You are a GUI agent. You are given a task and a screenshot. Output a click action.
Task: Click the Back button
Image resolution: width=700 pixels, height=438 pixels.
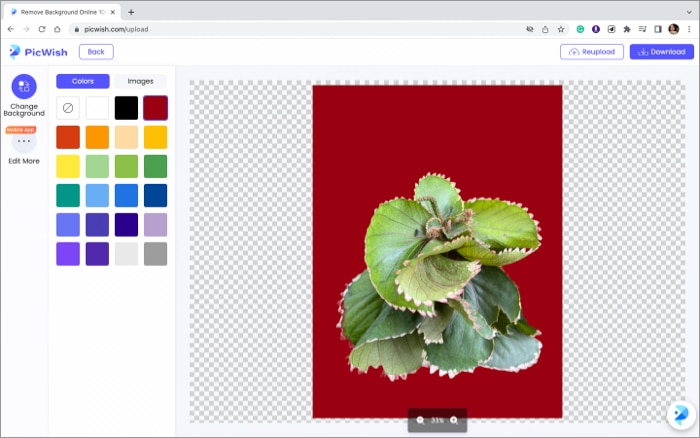[x=96, y=52]
